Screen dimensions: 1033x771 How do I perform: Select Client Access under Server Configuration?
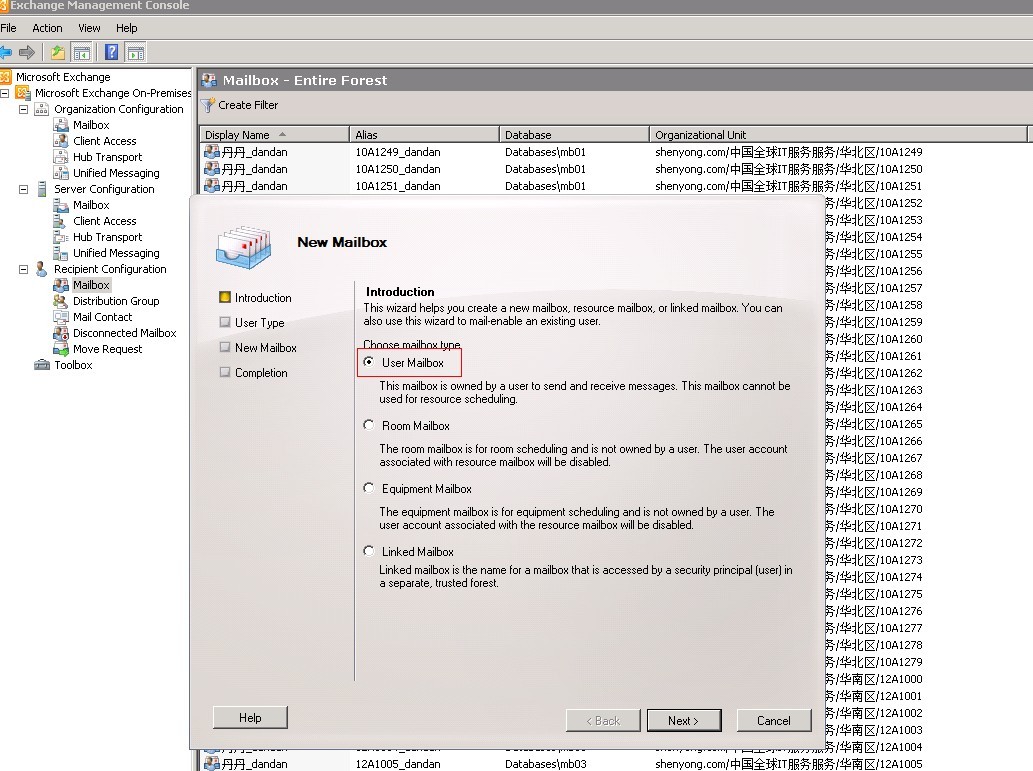tap(105, 221)
